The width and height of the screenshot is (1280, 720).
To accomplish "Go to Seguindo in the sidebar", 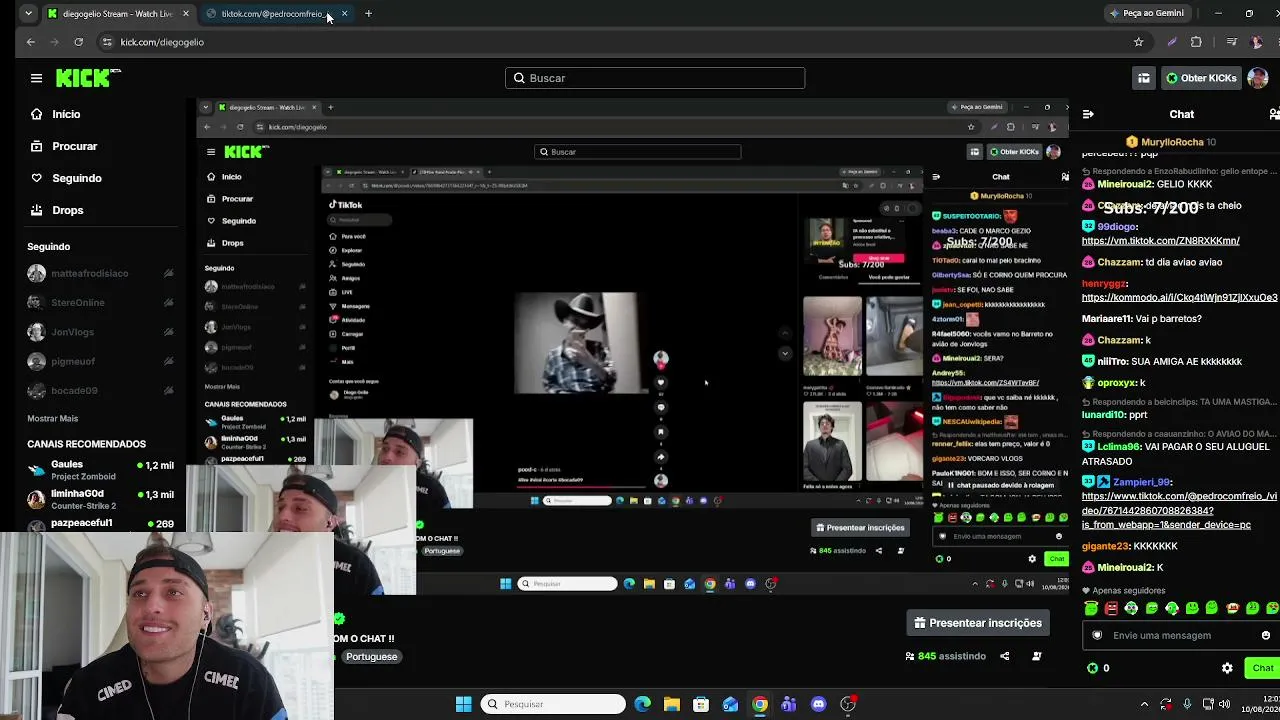I will click(x=77, y=178).
